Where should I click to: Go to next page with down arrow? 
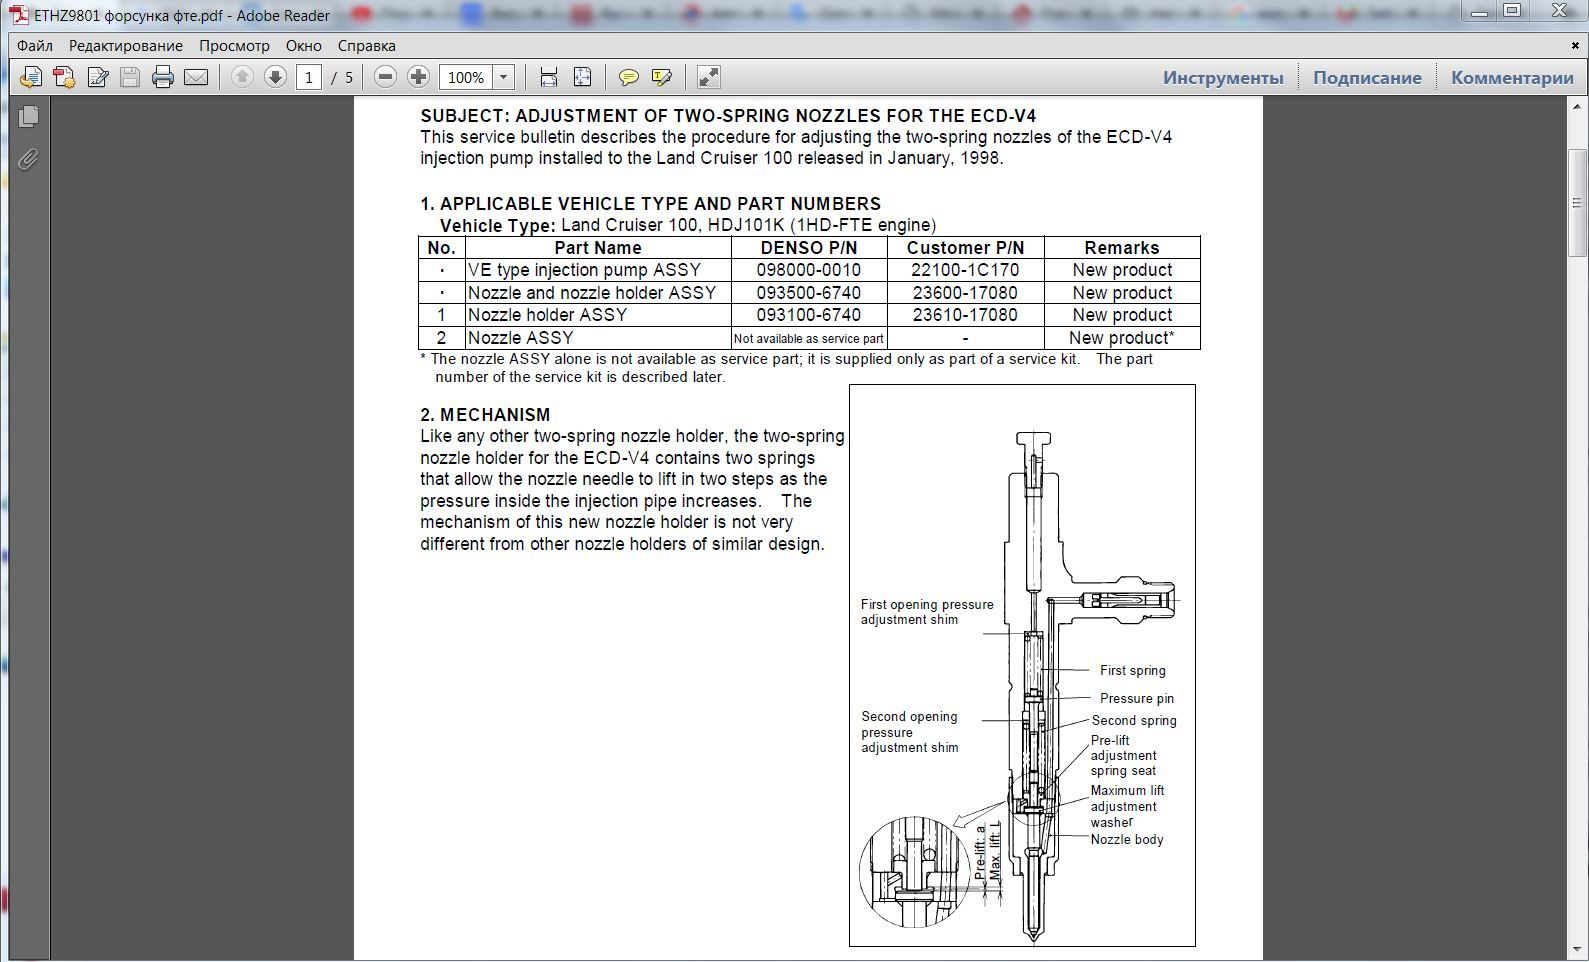(x=275, y=77)
